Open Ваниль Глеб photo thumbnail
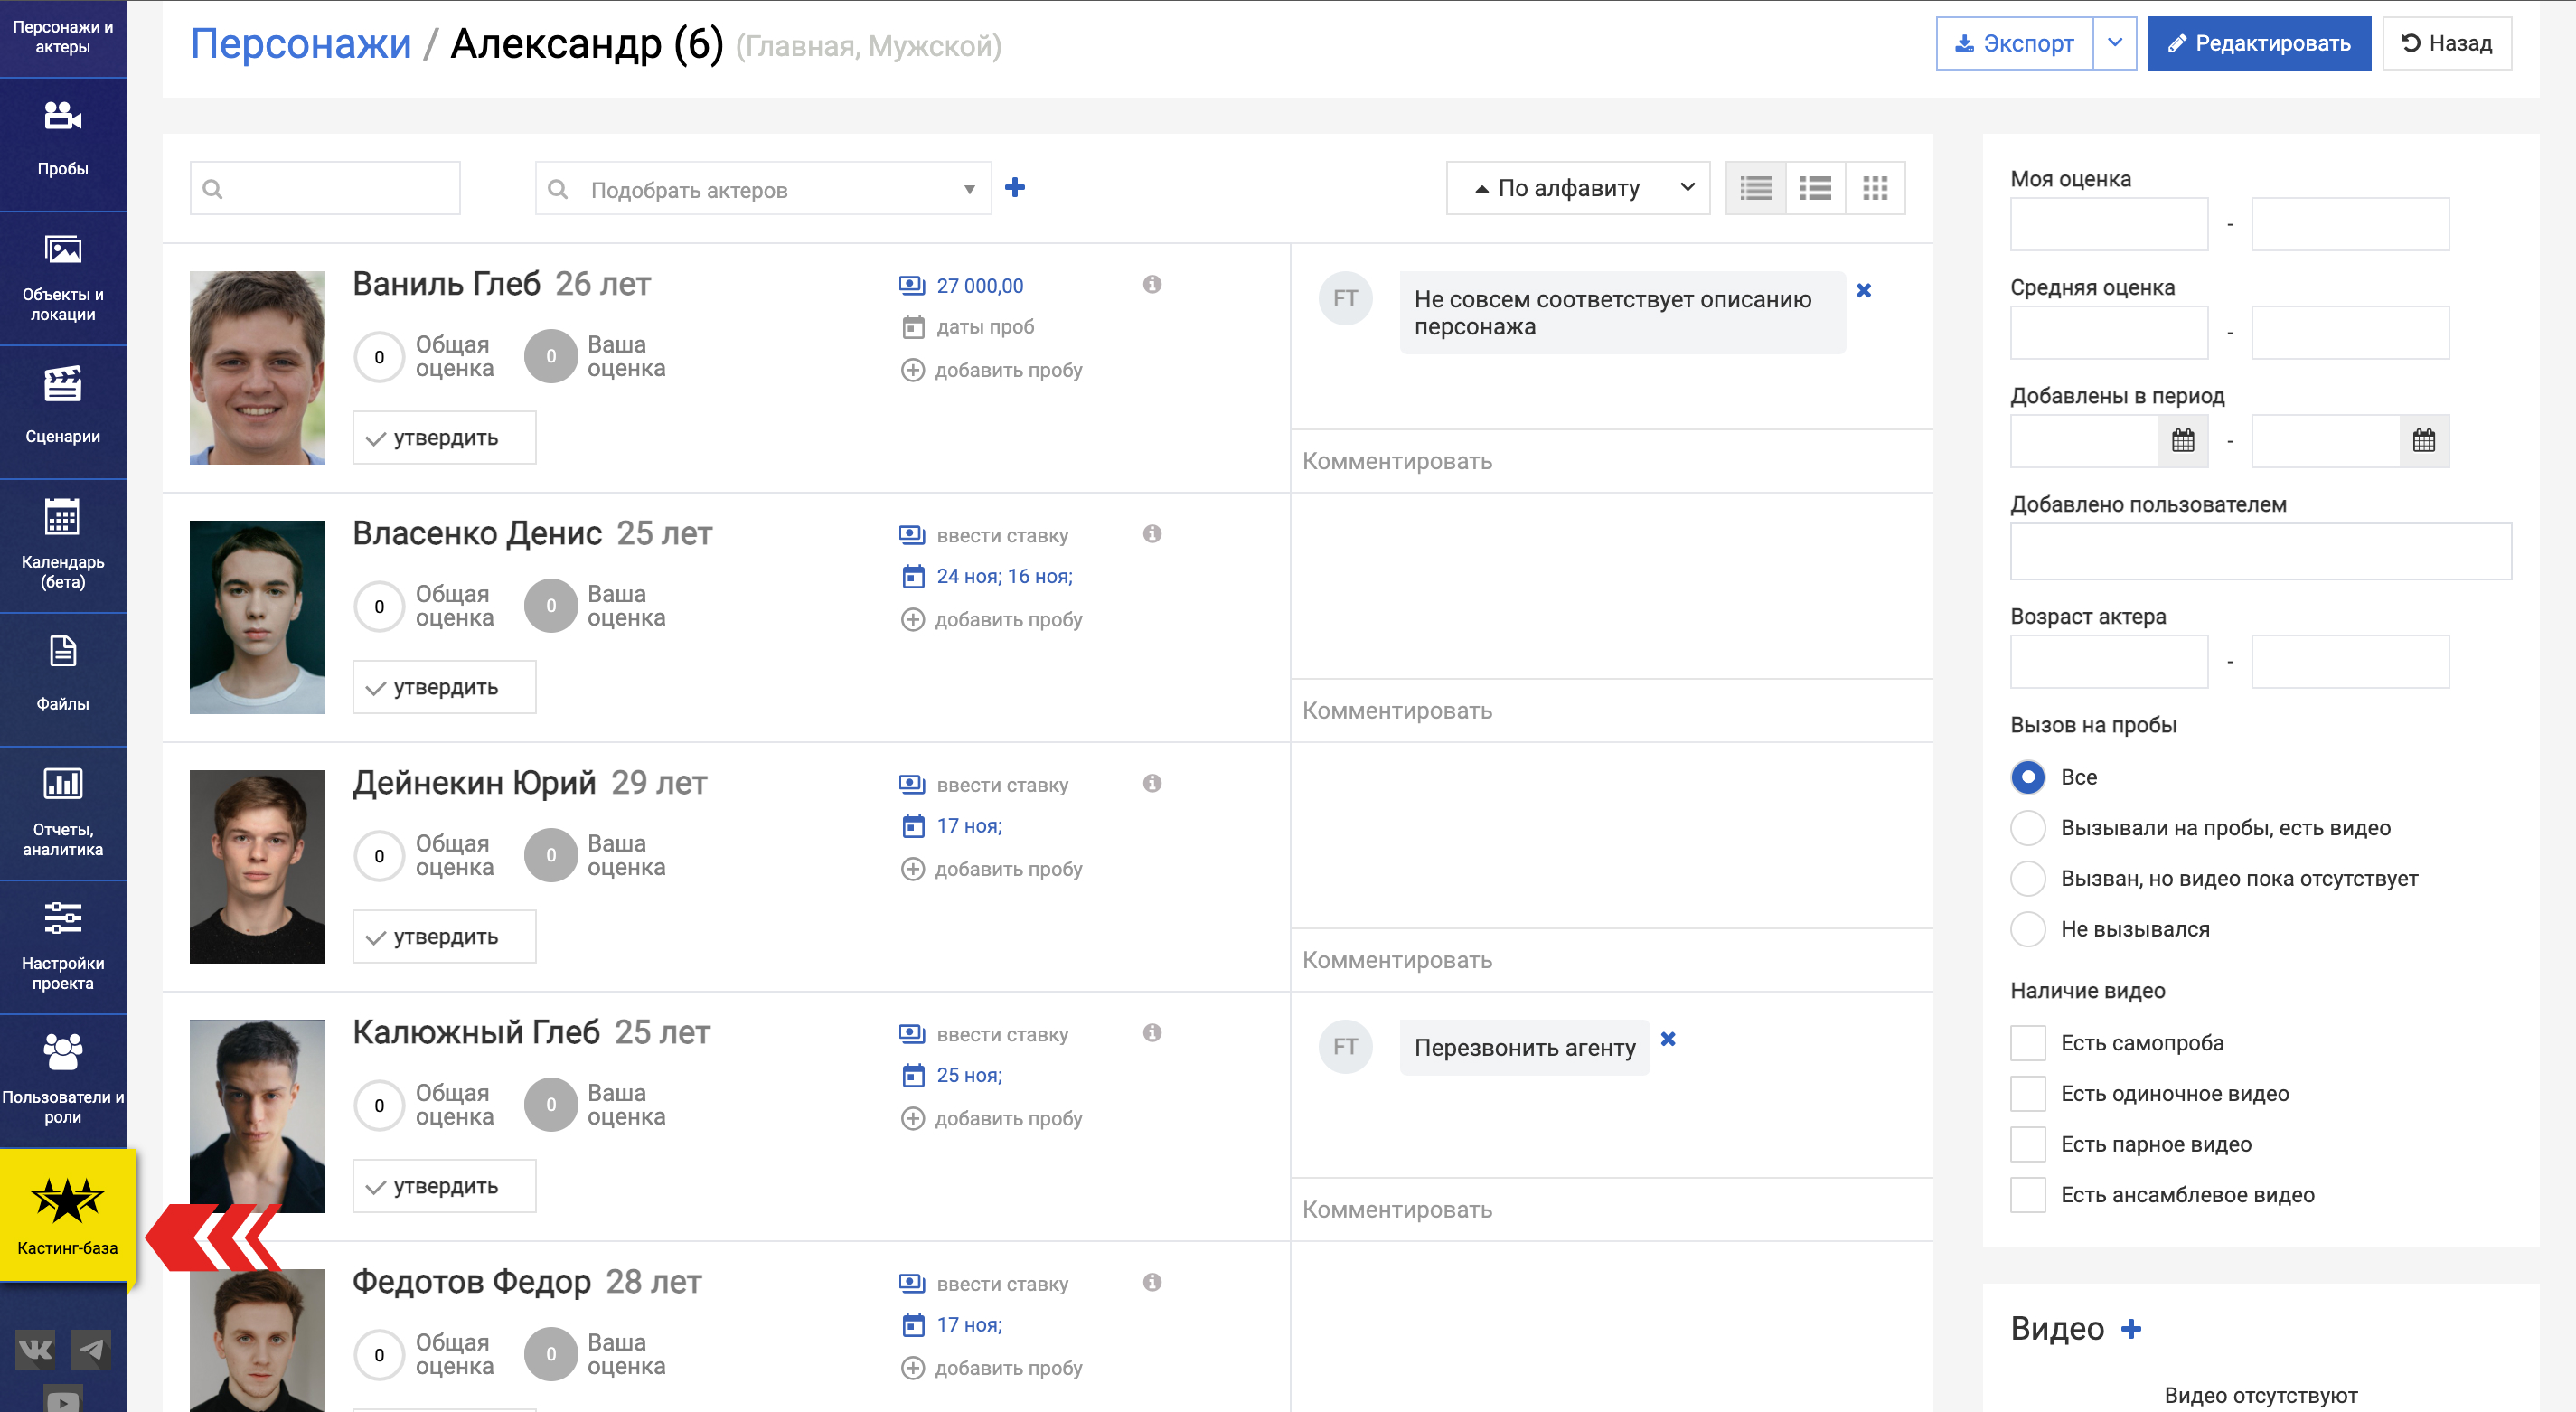This screenshot has height=1412, width=2576. [257, 368]
